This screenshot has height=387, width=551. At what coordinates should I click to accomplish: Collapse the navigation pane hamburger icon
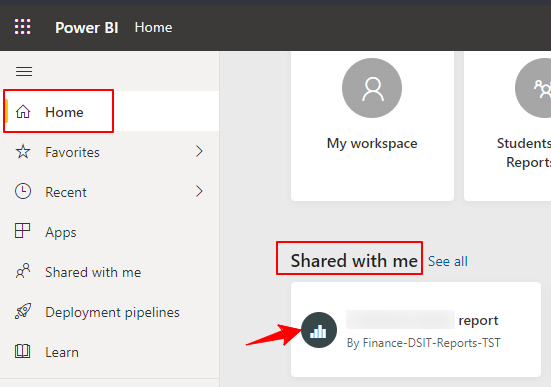pyautogui.click(x=24, y=71)
